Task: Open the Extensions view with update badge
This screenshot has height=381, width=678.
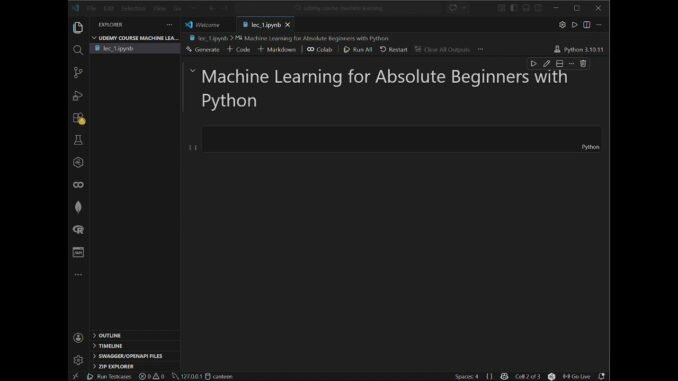Action: tap(78, 118)
